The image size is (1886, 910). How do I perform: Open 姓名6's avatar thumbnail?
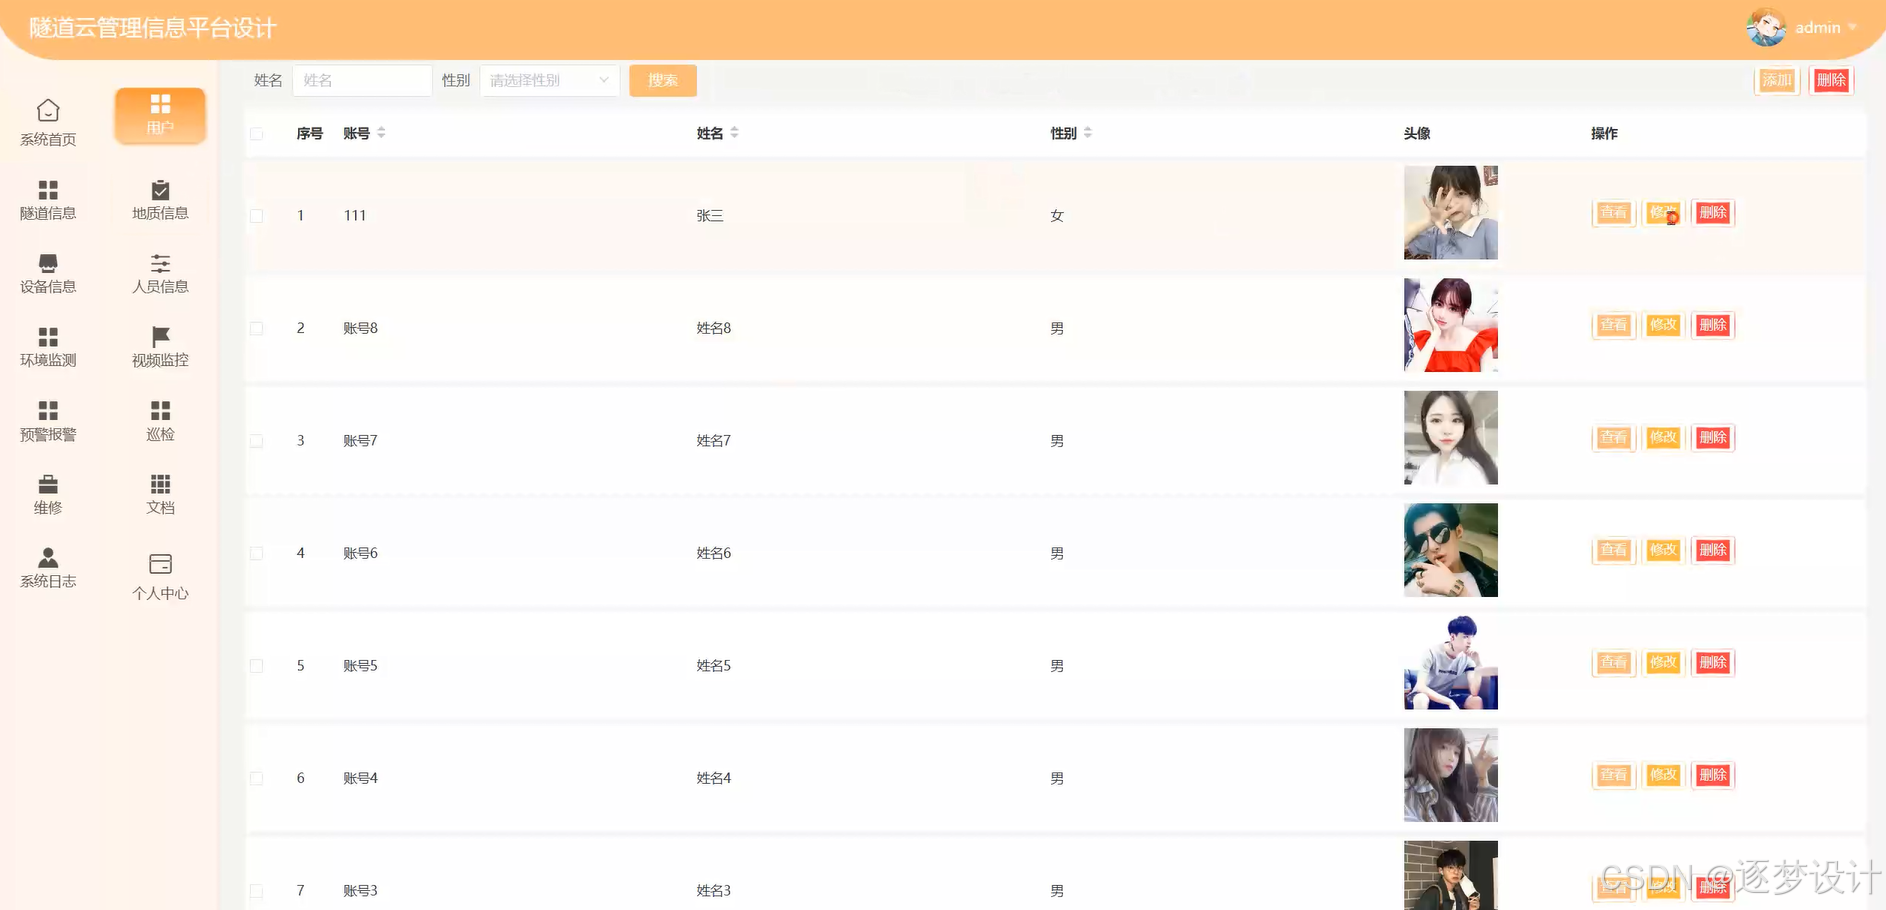click(x=1451, y=550)
